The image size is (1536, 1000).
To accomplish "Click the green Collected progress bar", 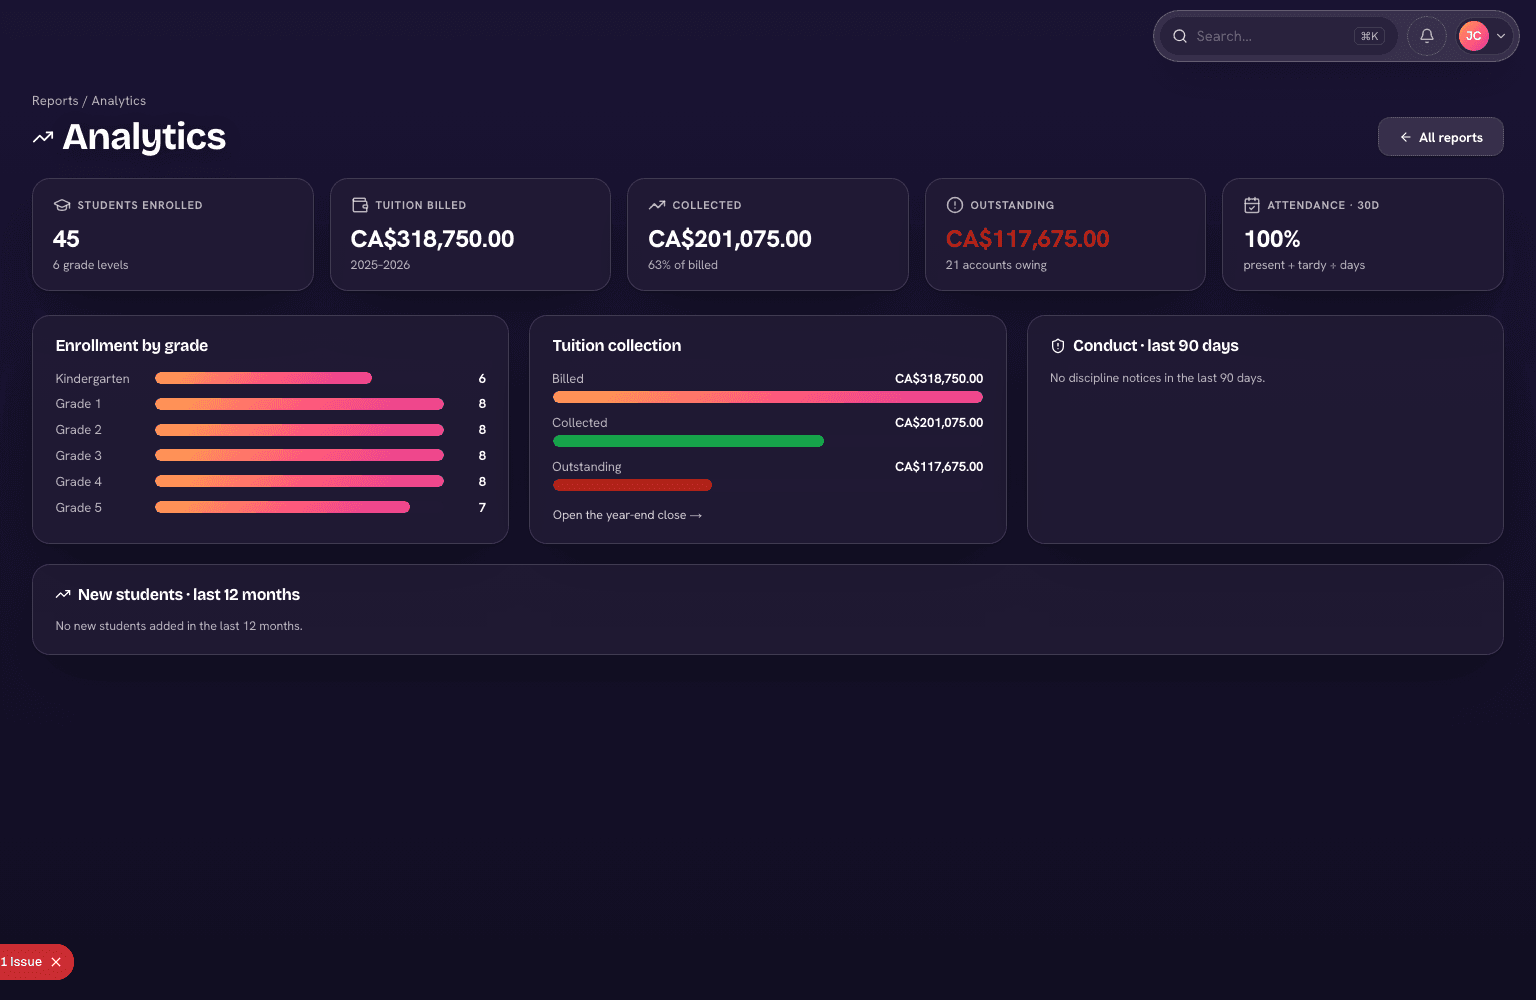I will tap(688, 441).
